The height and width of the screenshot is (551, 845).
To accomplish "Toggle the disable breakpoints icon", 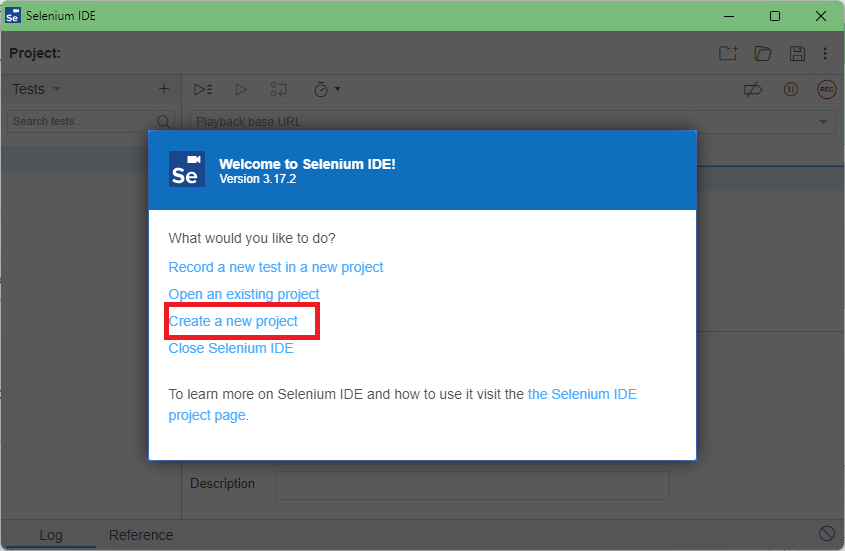I will [753, 89].
